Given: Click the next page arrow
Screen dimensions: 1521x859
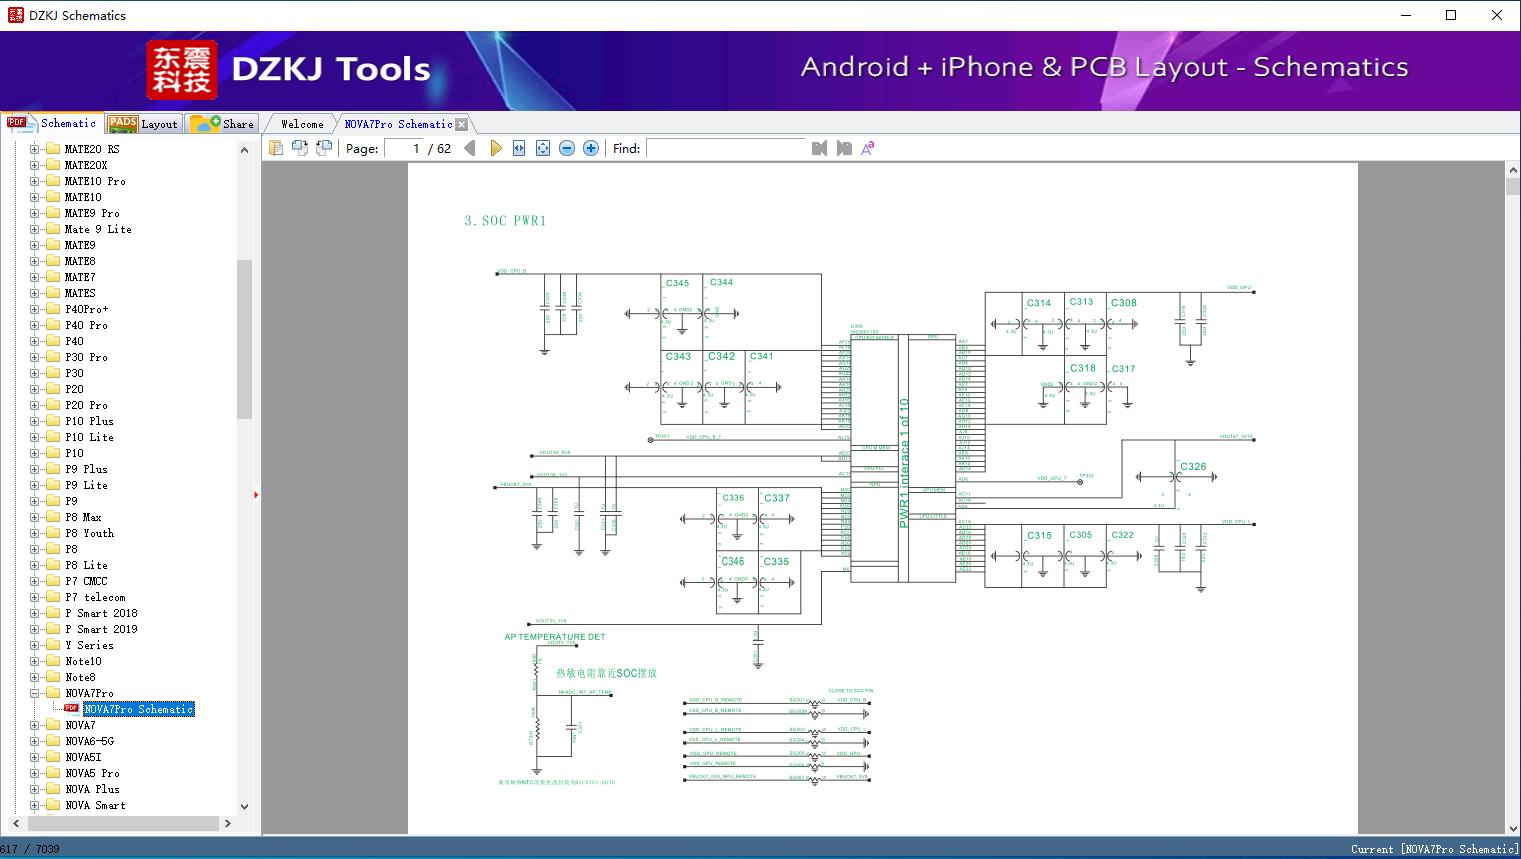Looking at the screenshot, I should 495,148.
